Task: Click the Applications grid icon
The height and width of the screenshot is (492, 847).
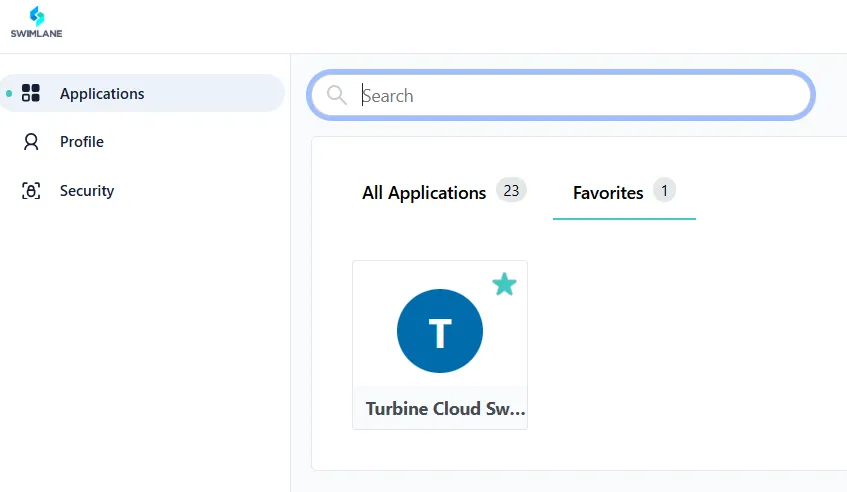Action: pyautogui.click(x=31, y=93)
